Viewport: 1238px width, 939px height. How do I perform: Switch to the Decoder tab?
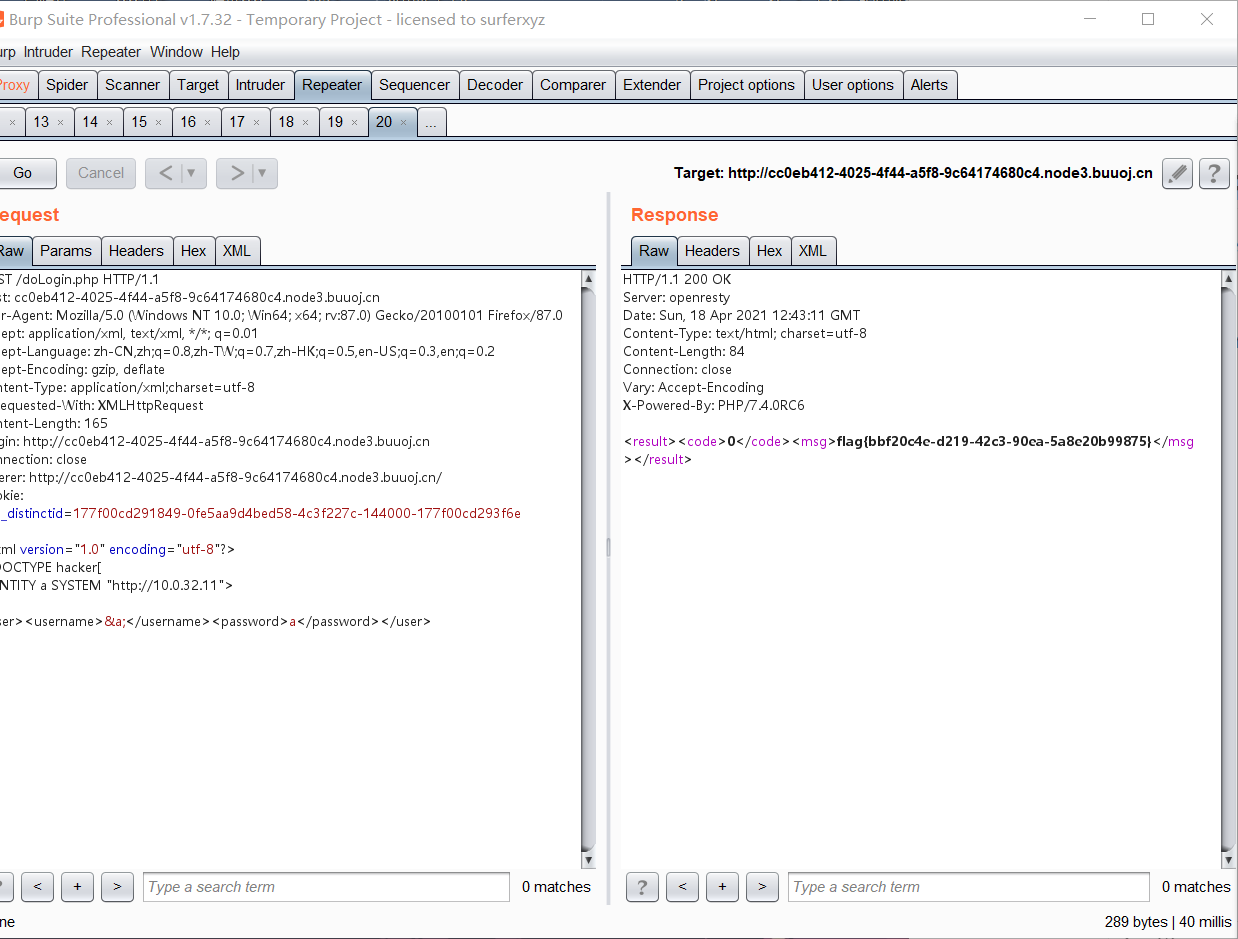tap(495, 85)
